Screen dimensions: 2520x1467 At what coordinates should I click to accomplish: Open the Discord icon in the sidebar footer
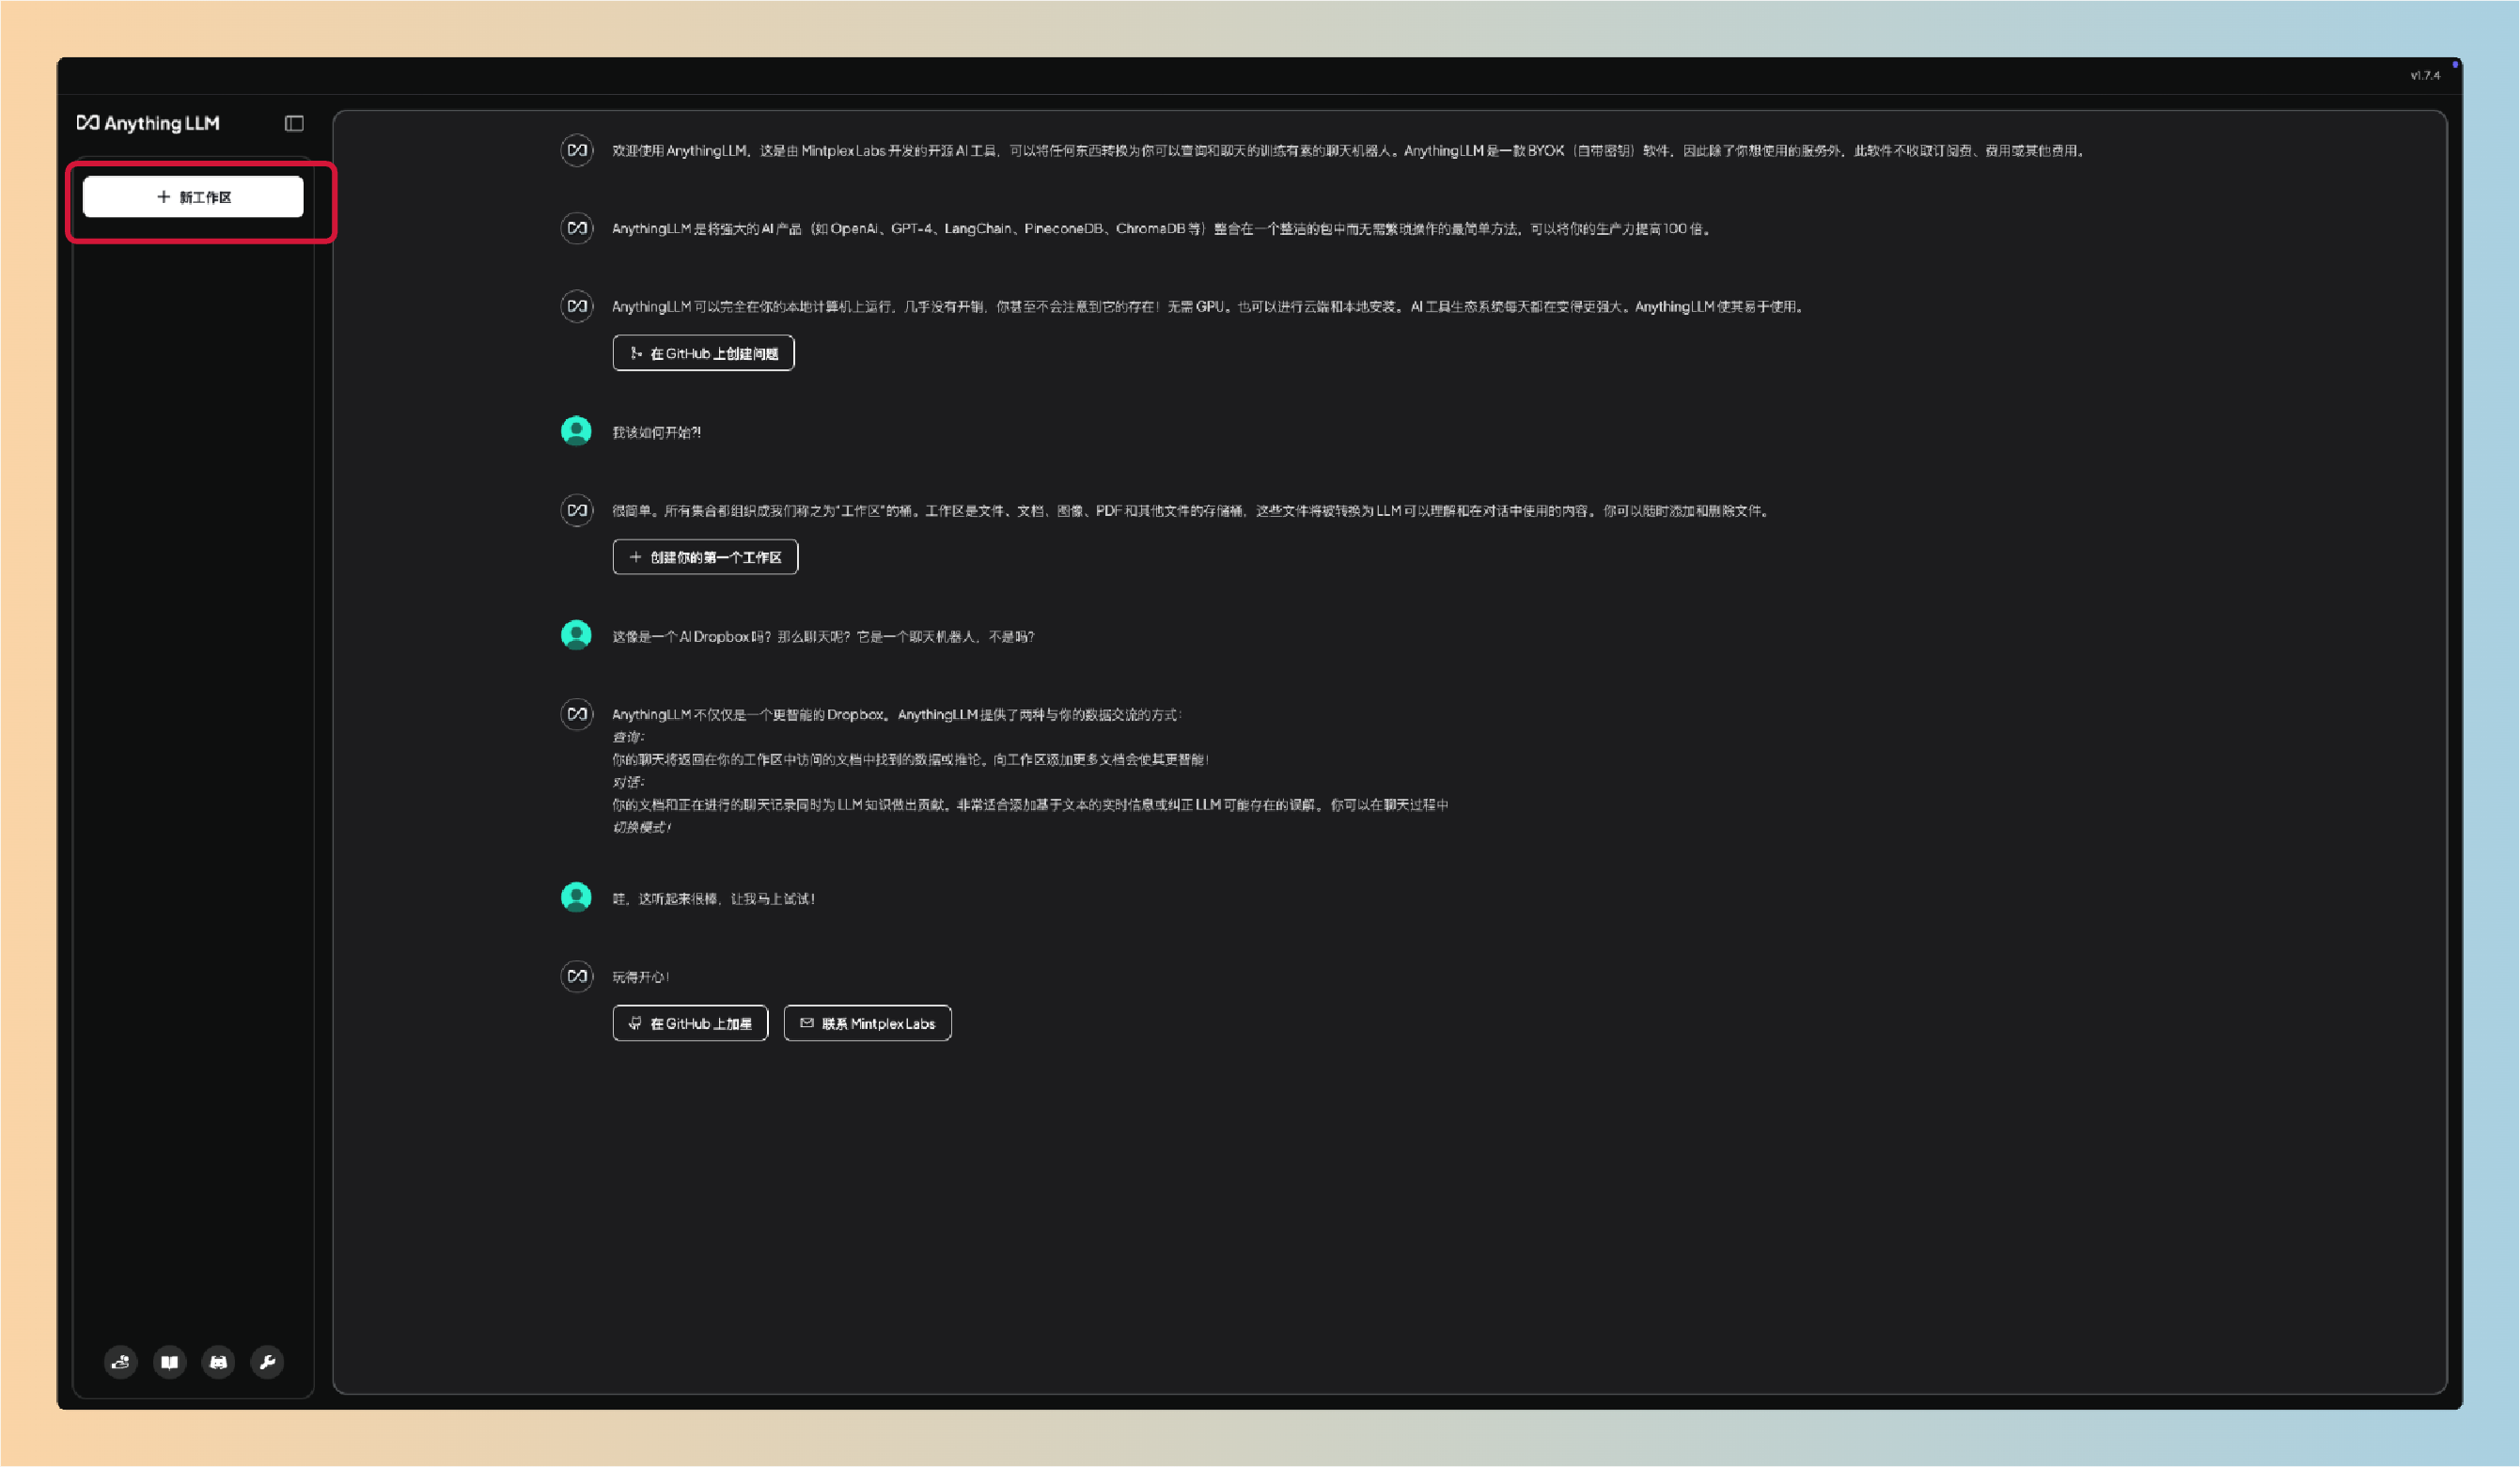pos(218,1361)
